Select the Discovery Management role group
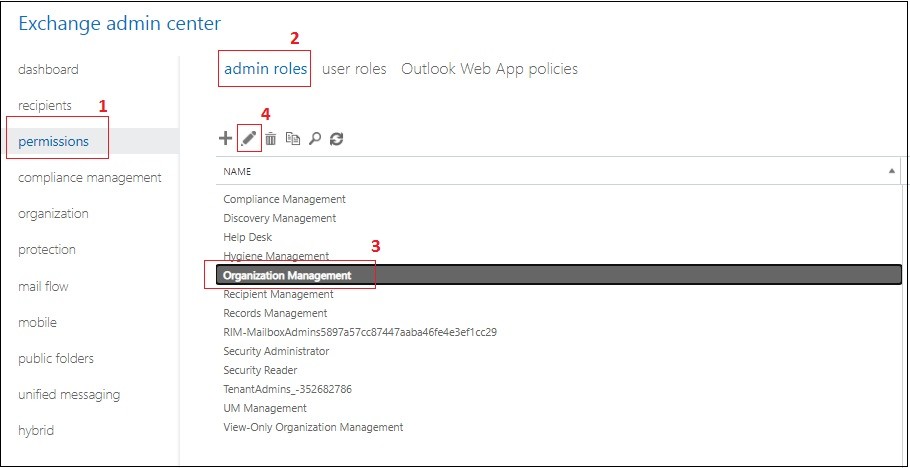 pos(280,218)
